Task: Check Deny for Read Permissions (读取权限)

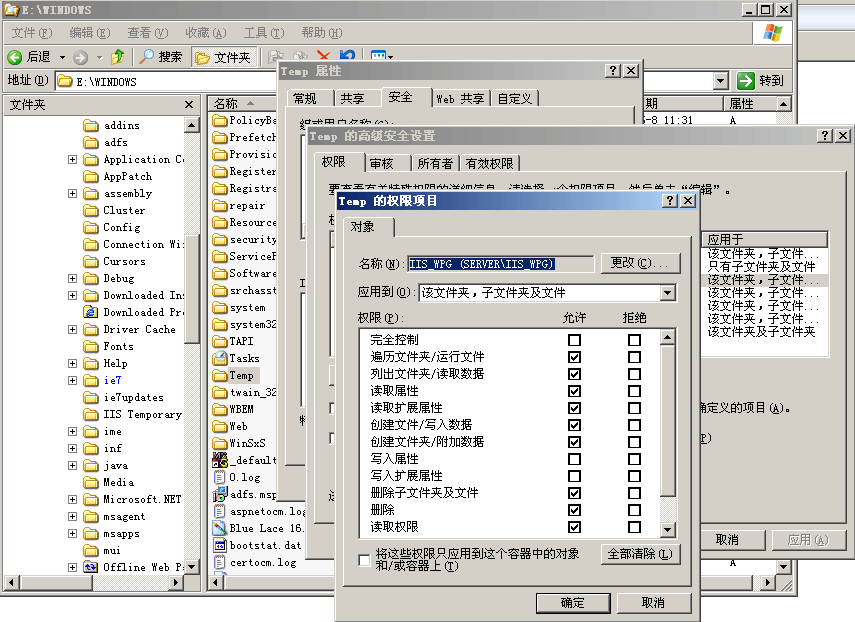Action: point(634,527)
